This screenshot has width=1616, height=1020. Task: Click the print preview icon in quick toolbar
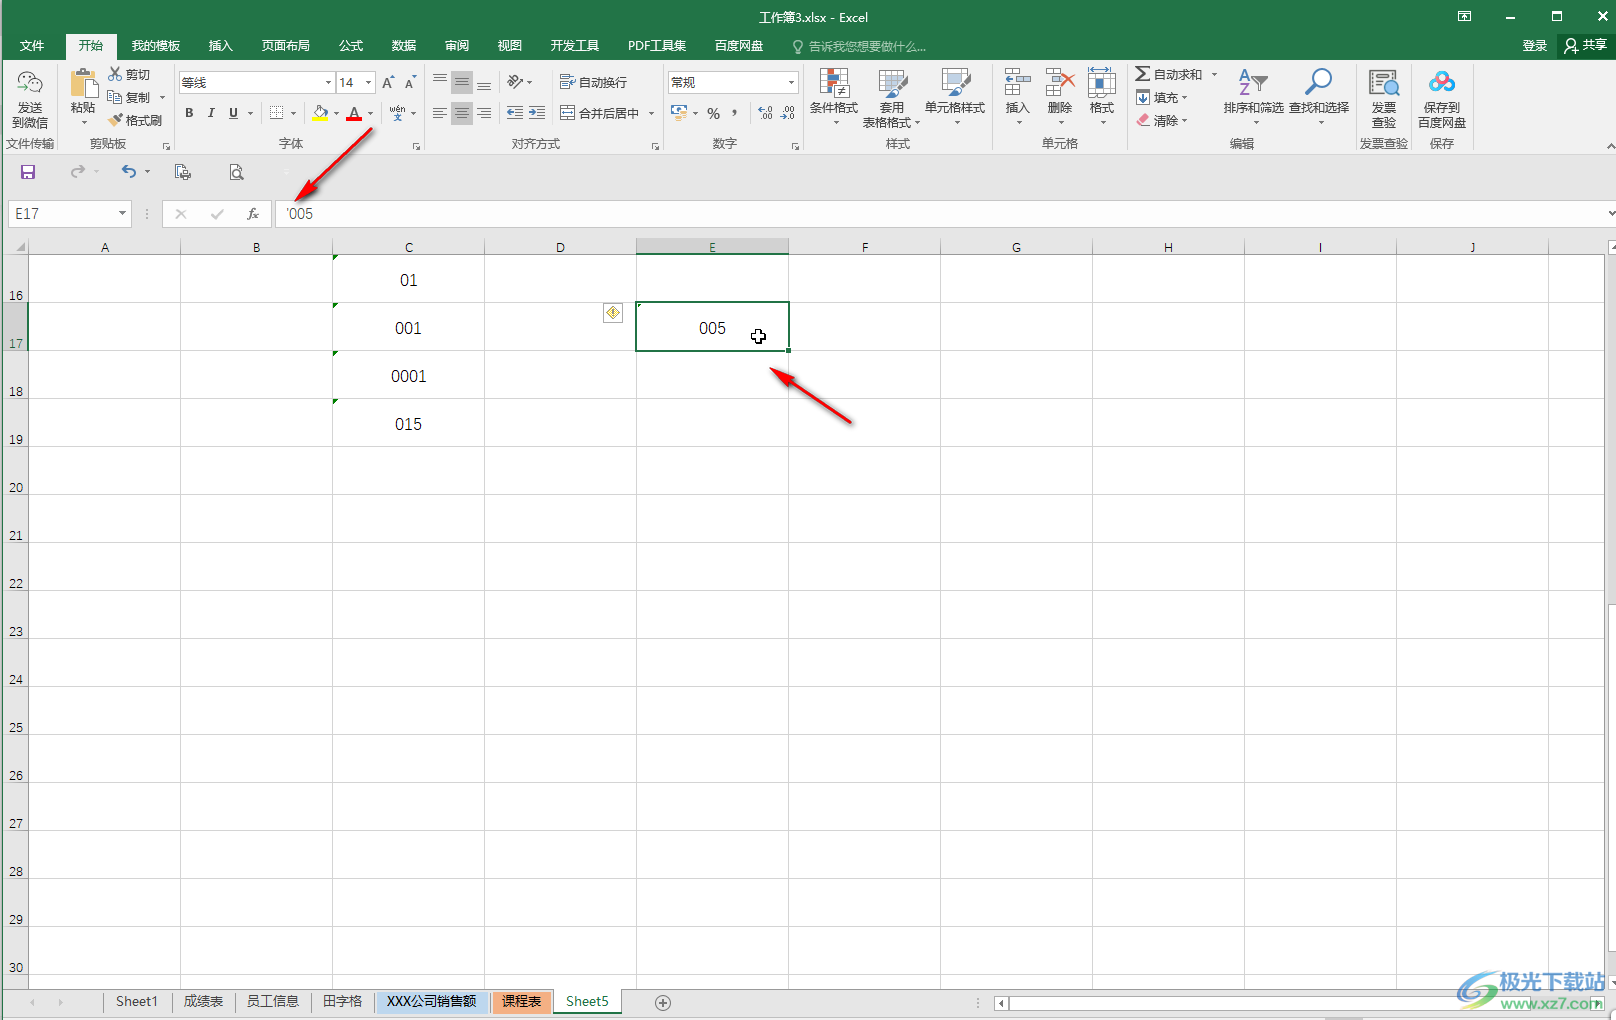click(x=236, y=172)
